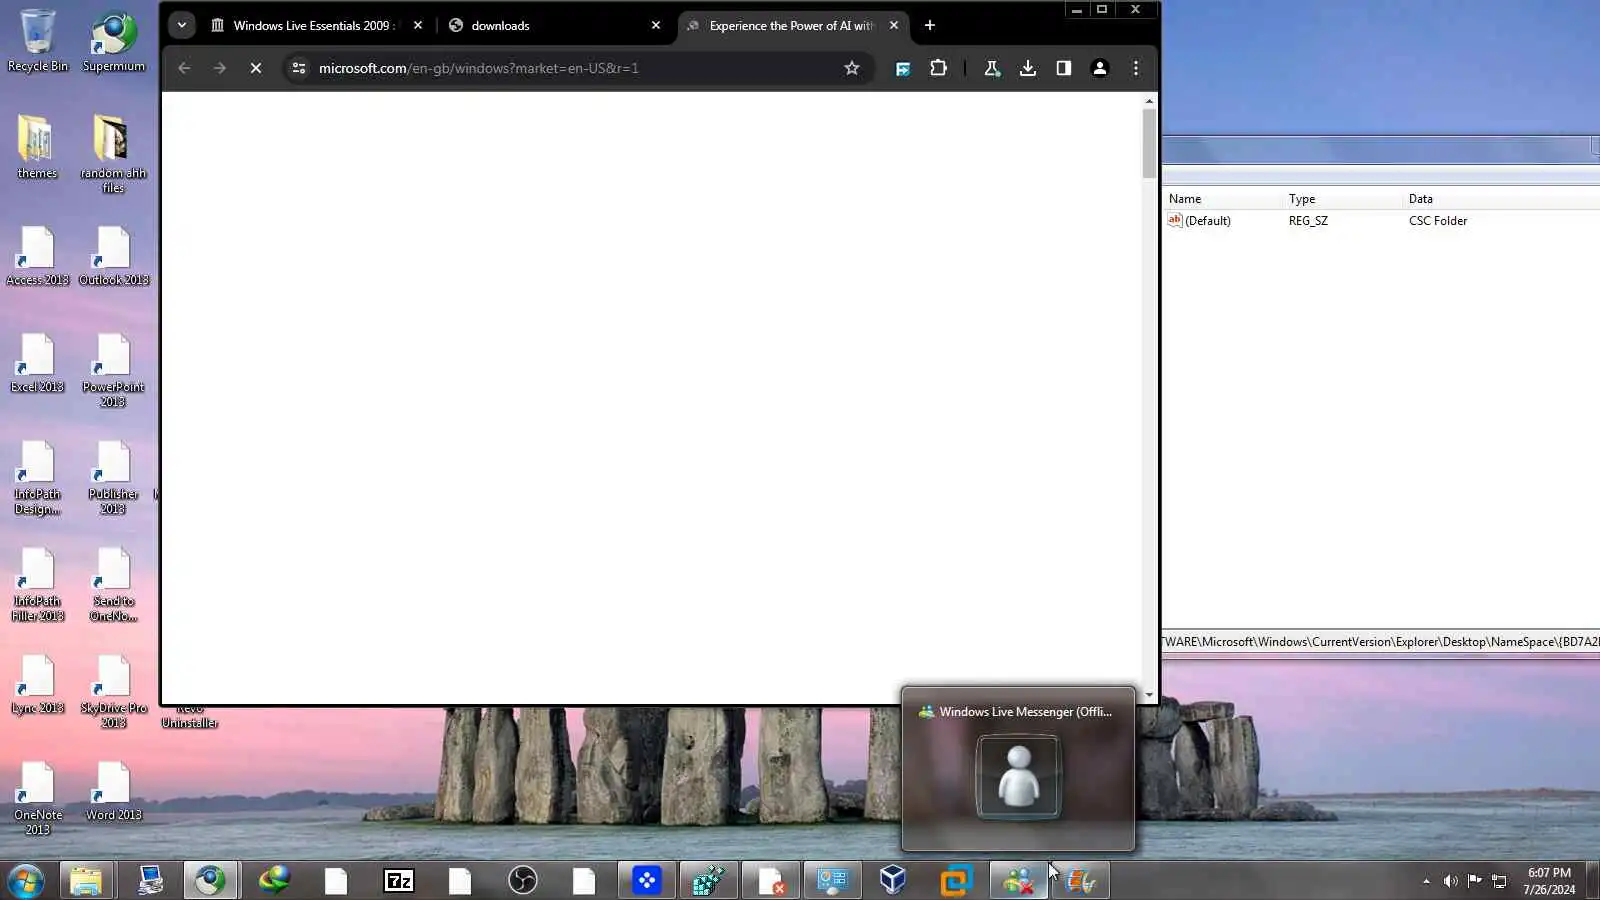
Task: Open the volume control in the tray
Action: (1450, 881)
